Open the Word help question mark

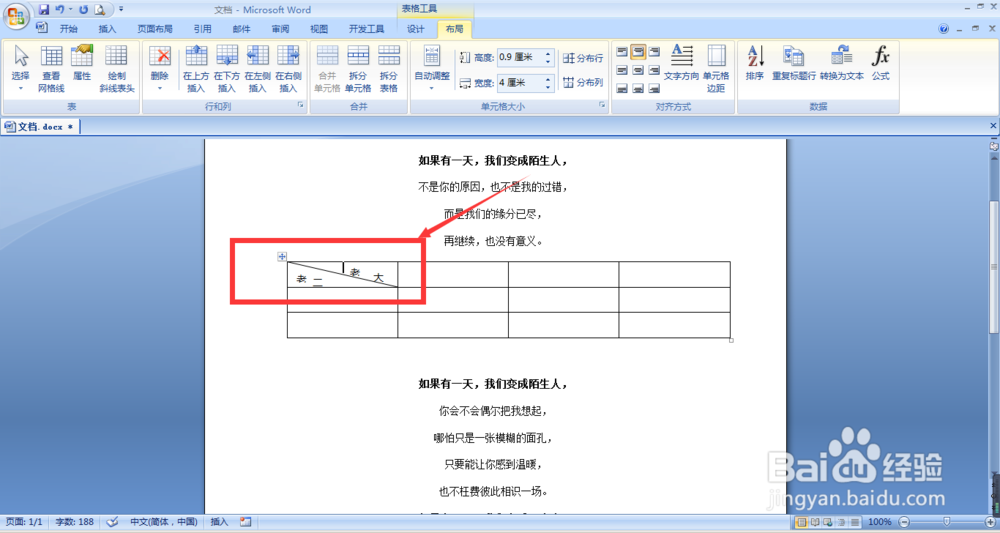click(944, 29)
